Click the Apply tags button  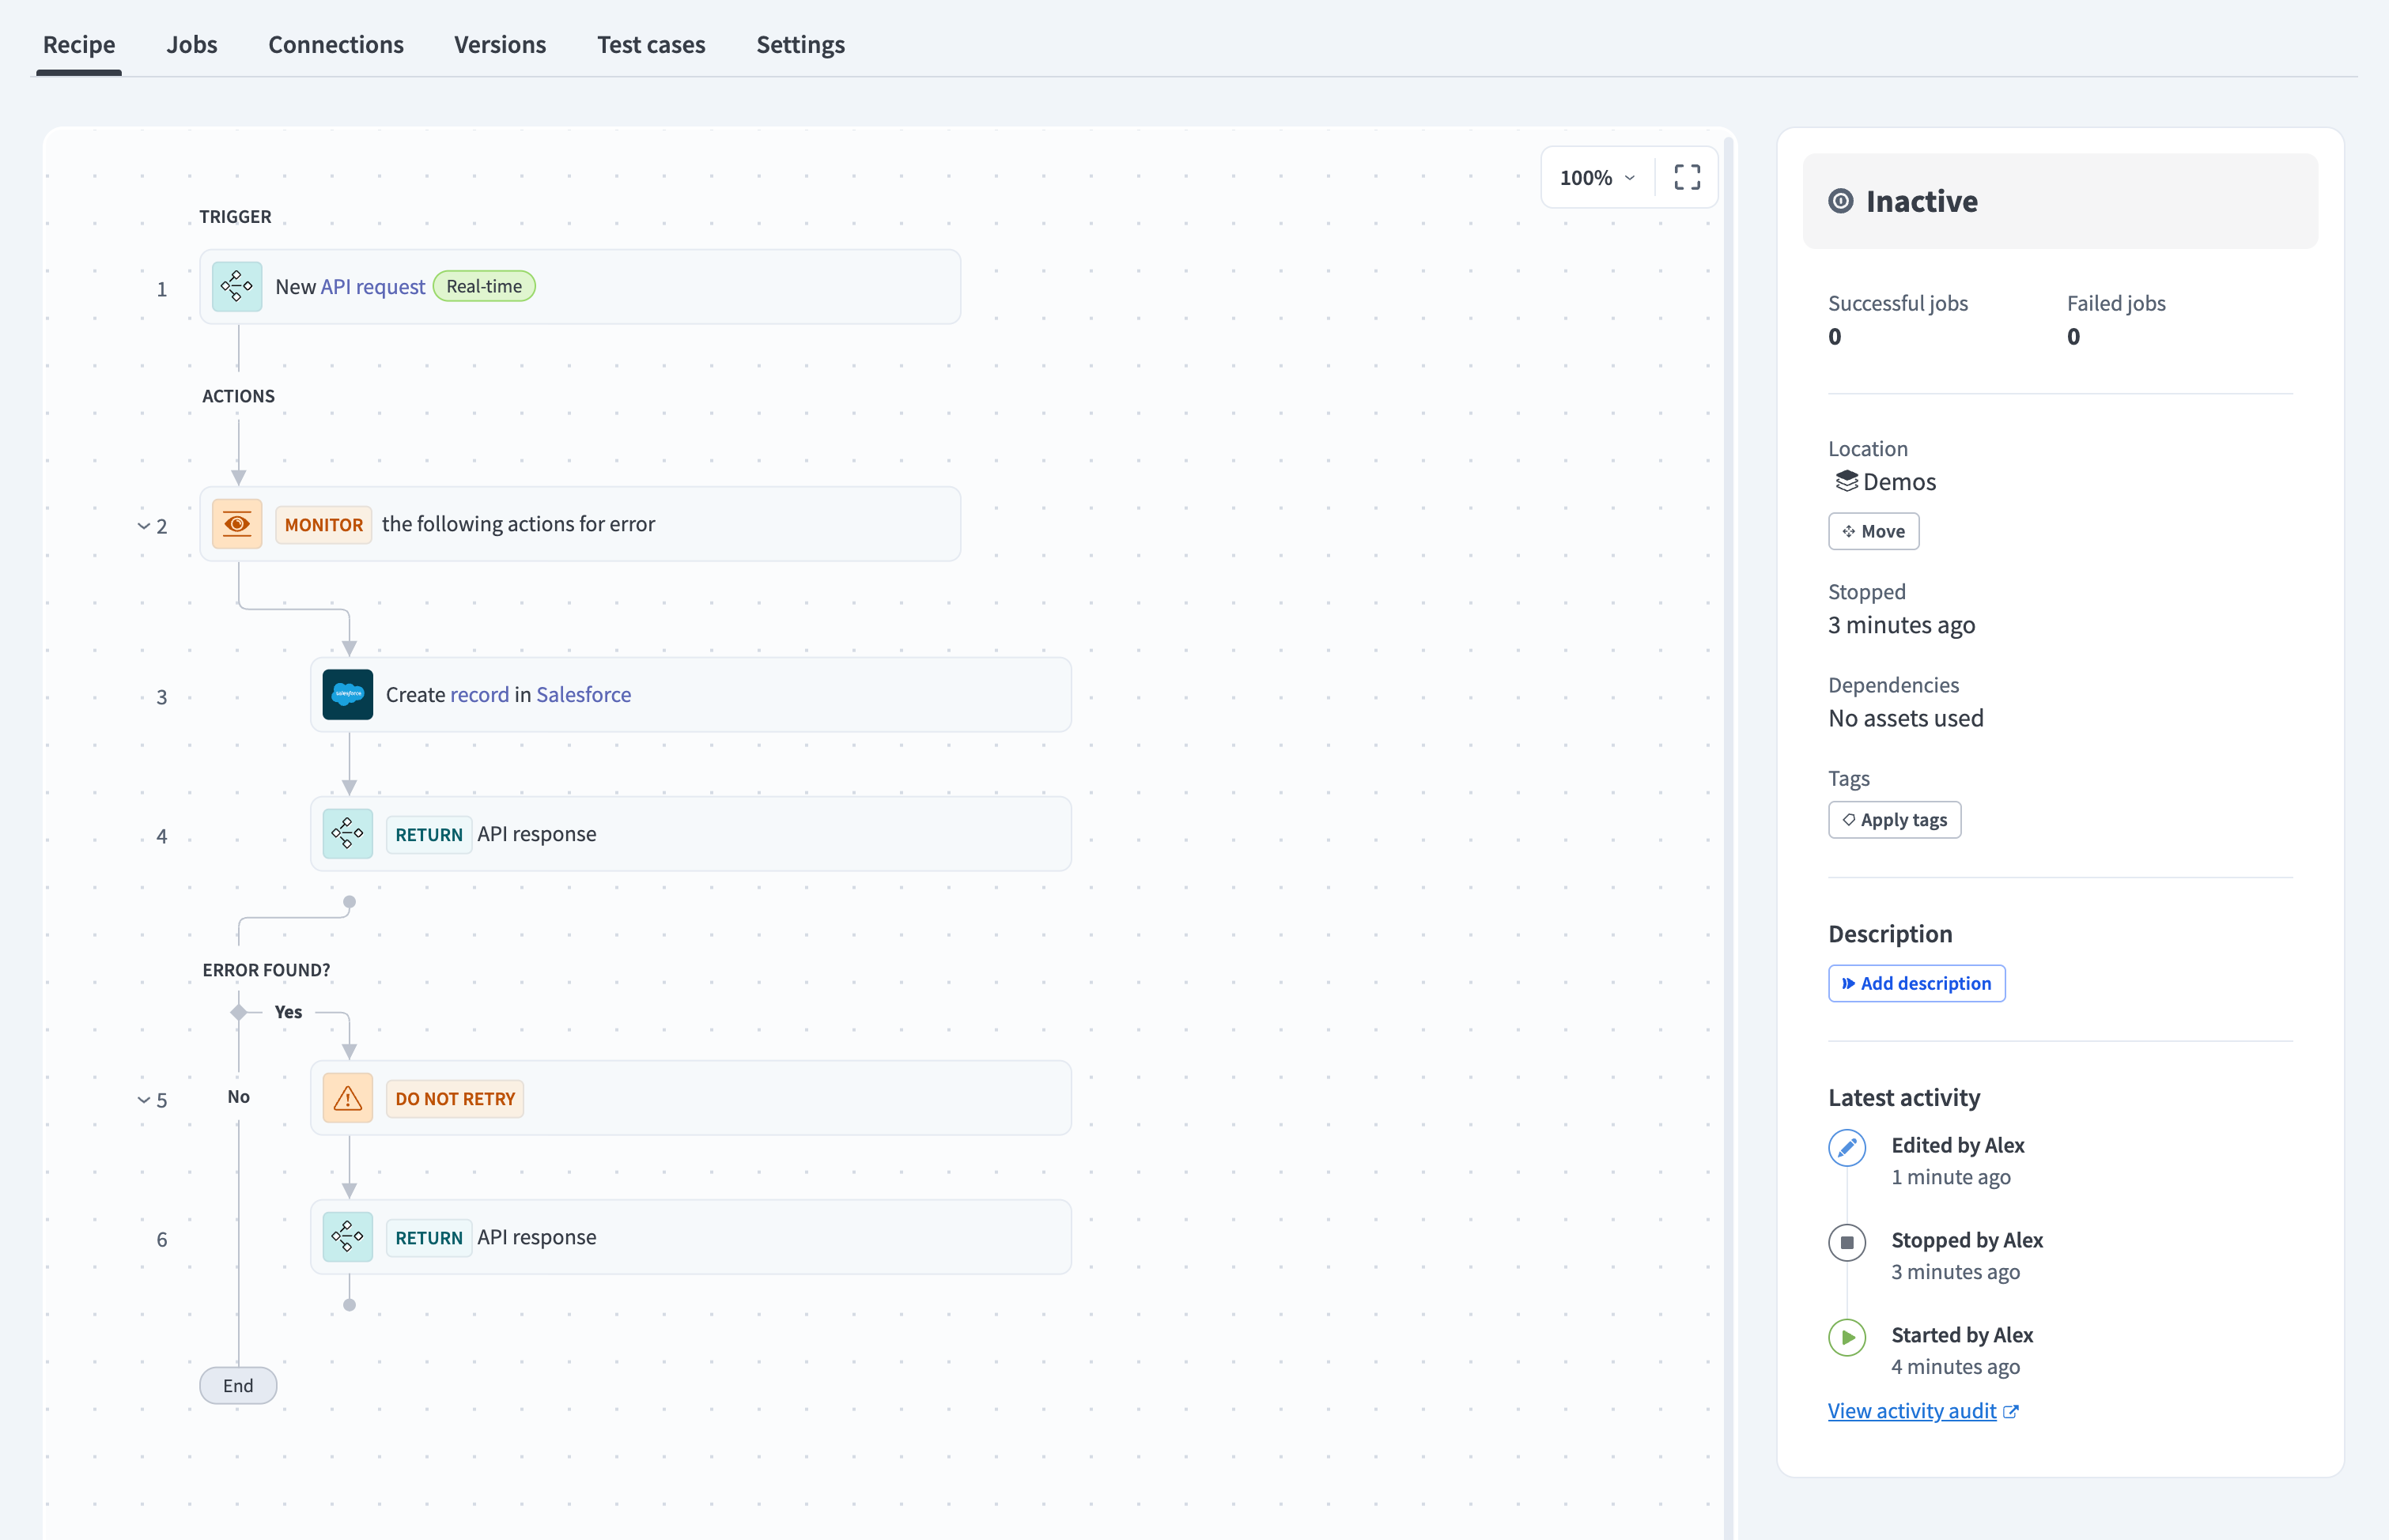click(x=1895, y=820)
